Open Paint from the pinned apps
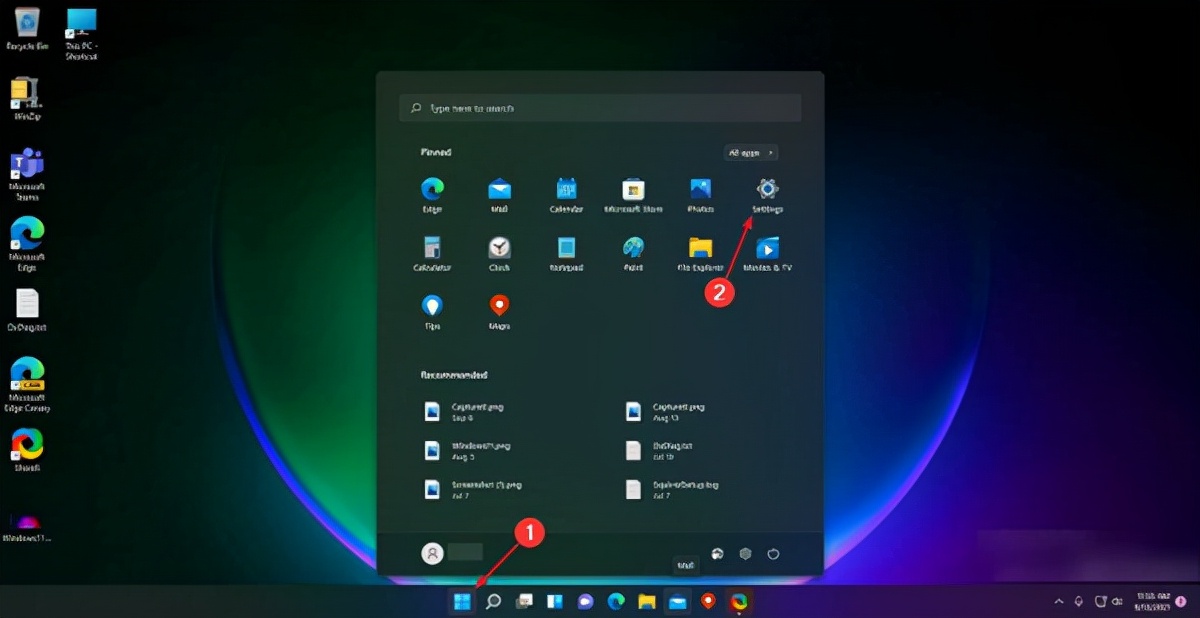The width and height of the screenshot is (1200, 618). [x=633, y=253]
